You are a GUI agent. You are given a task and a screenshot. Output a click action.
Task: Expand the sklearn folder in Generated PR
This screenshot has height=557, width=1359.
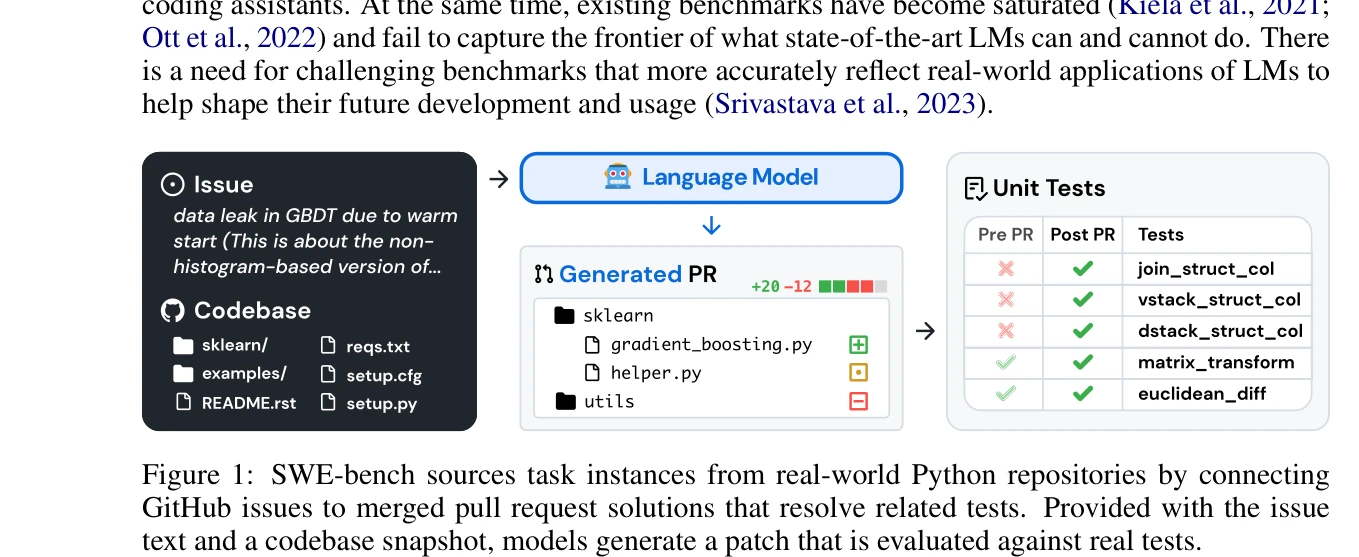pyautogui.click(x=565, y=316)
